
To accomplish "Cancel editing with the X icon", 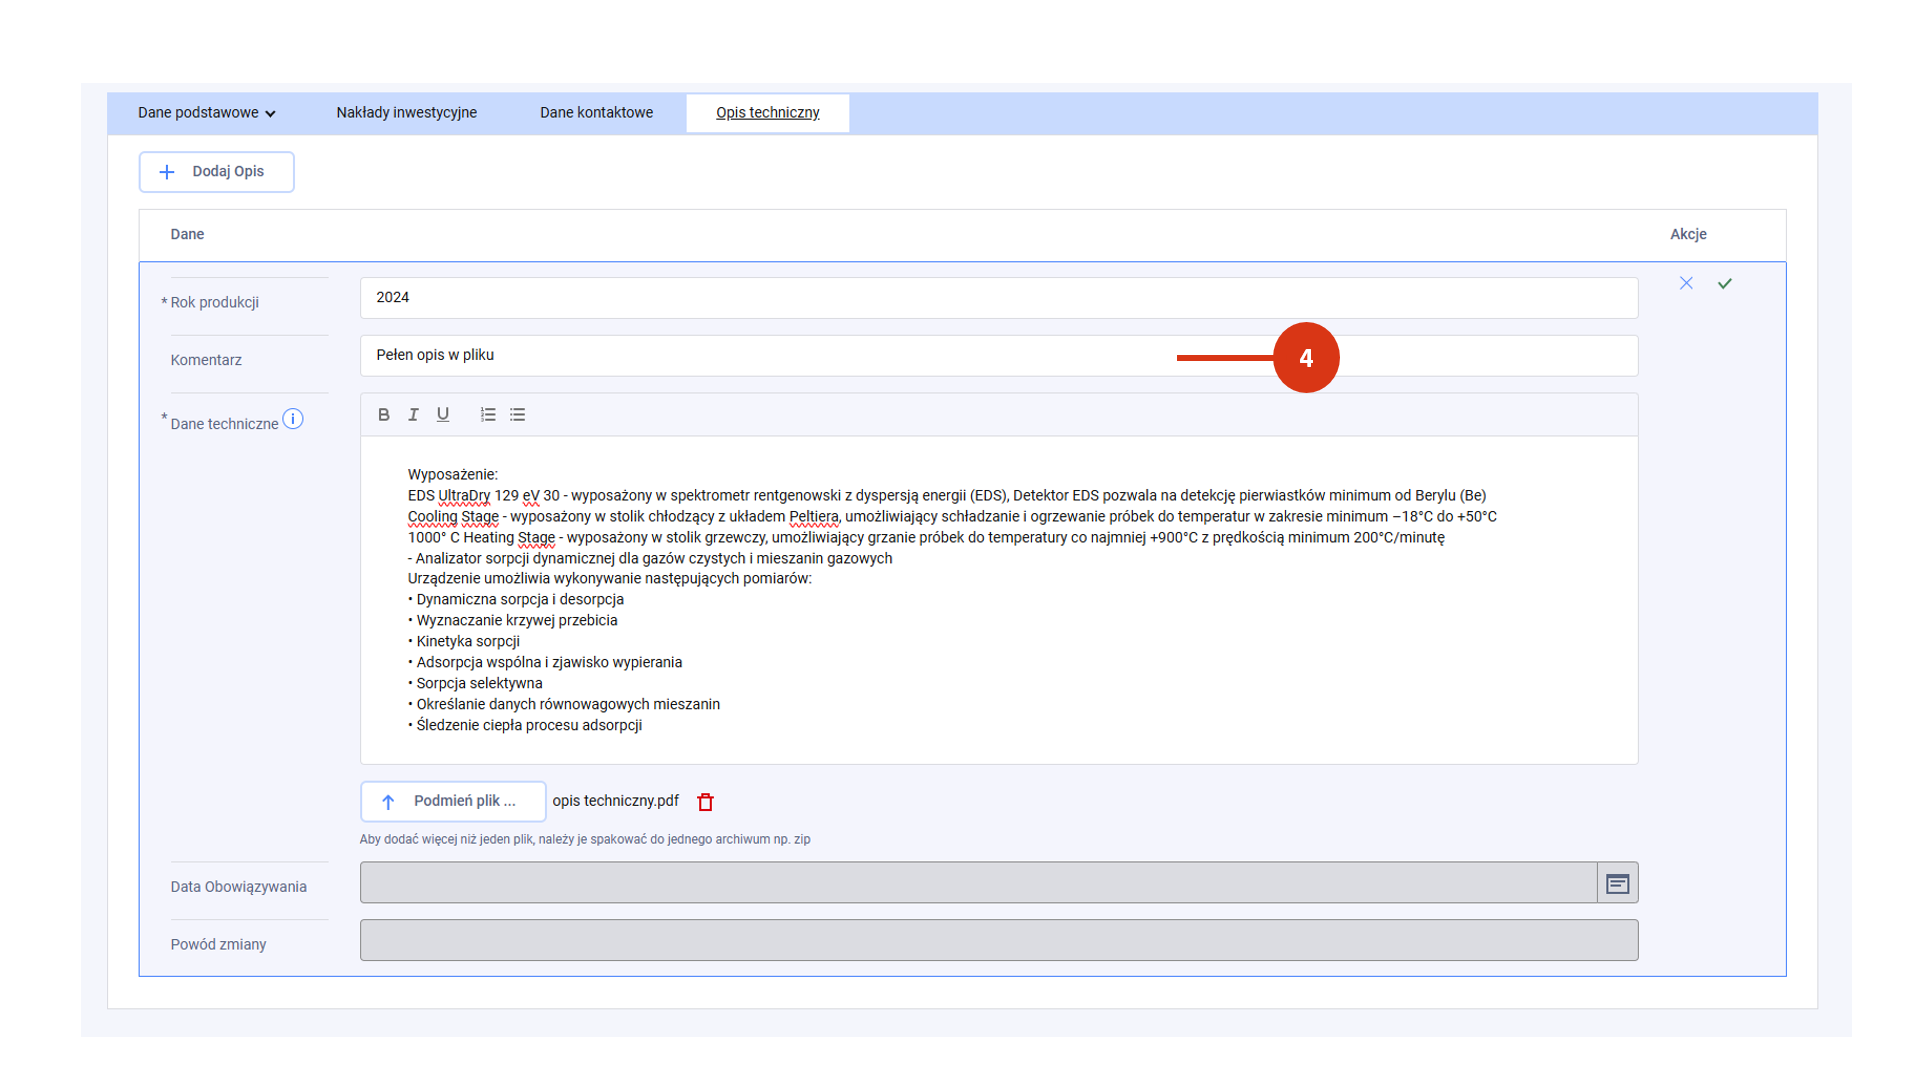I will point(1686,283).
